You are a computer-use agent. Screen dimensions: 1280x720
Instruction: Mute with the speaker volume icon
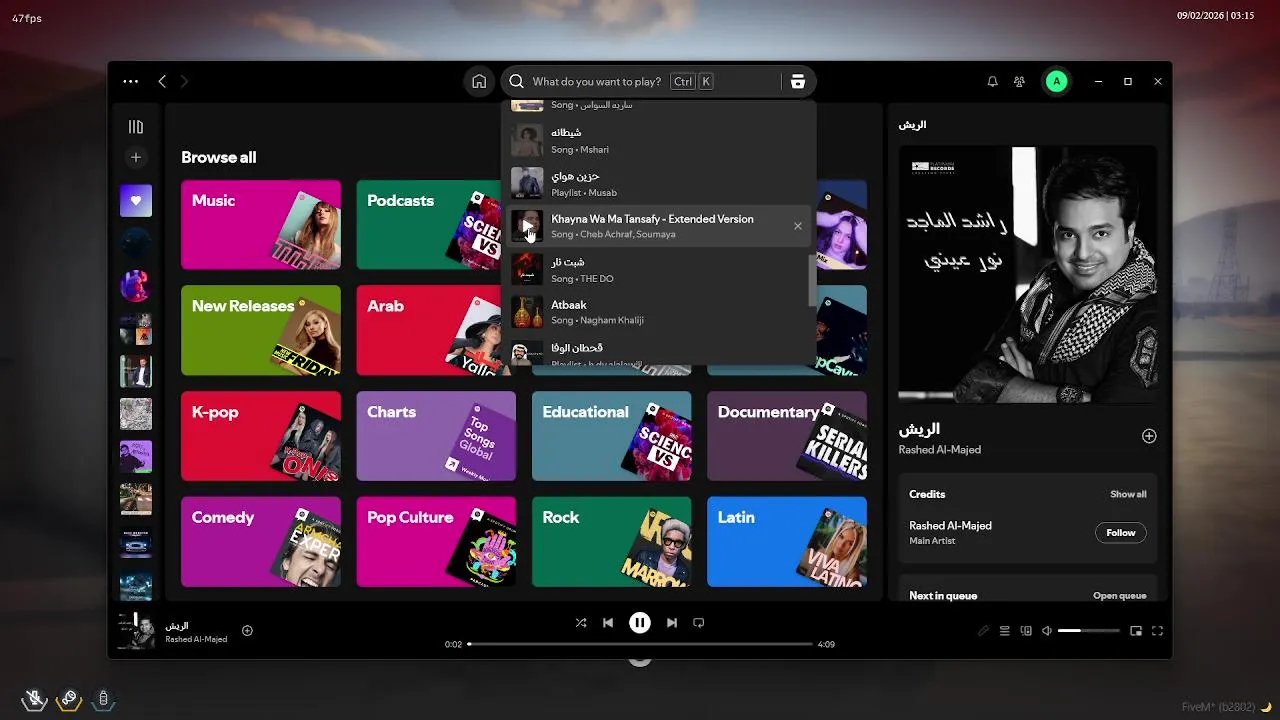pos(1047,631)
